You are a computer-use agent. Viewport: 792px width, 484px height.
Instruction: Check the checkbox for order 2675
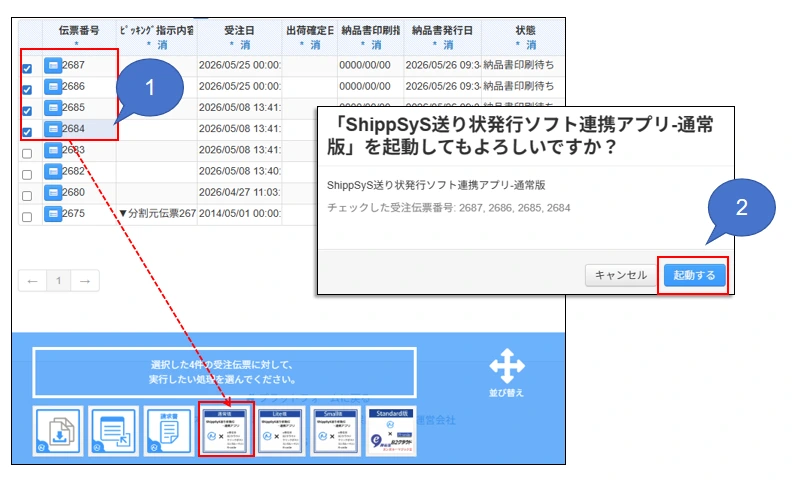coord(27,217)
